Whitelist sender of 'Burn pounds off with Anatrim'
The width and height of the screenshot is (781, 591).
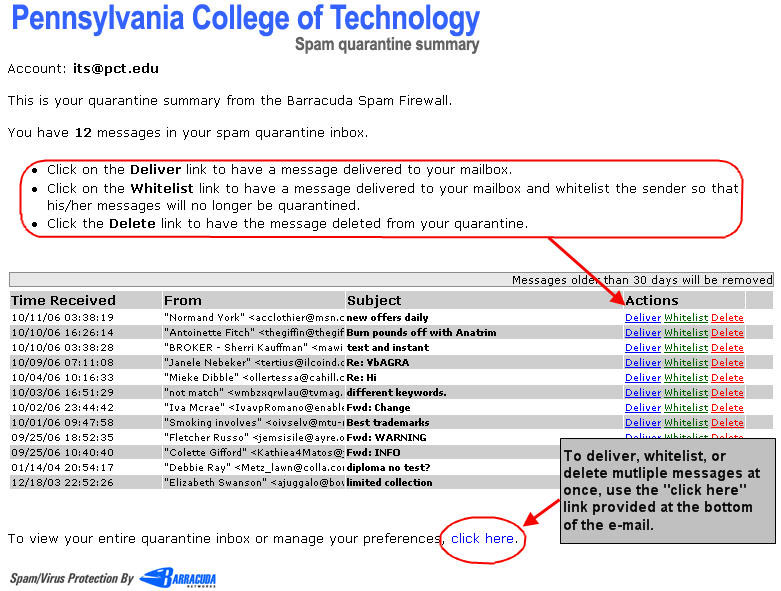(x=686, y=333)
